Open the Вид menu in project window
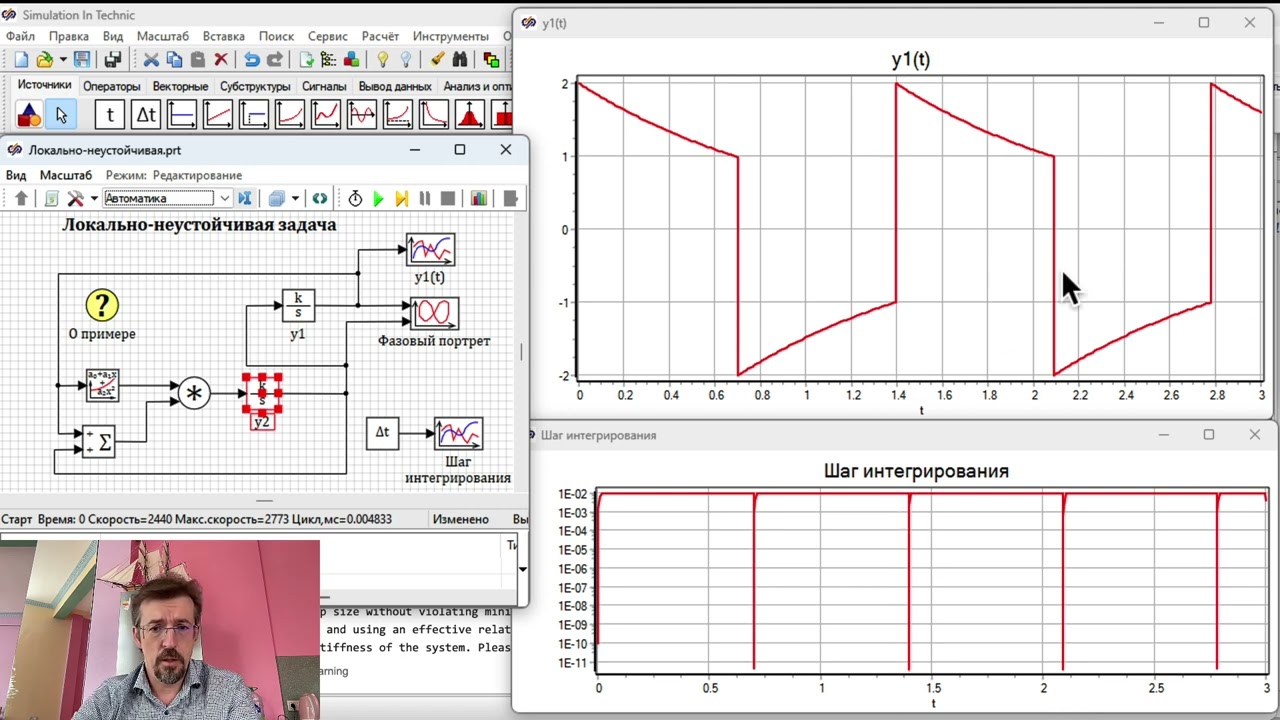The width and height of the screenshot is (1280, 720). tap(16, 175)
